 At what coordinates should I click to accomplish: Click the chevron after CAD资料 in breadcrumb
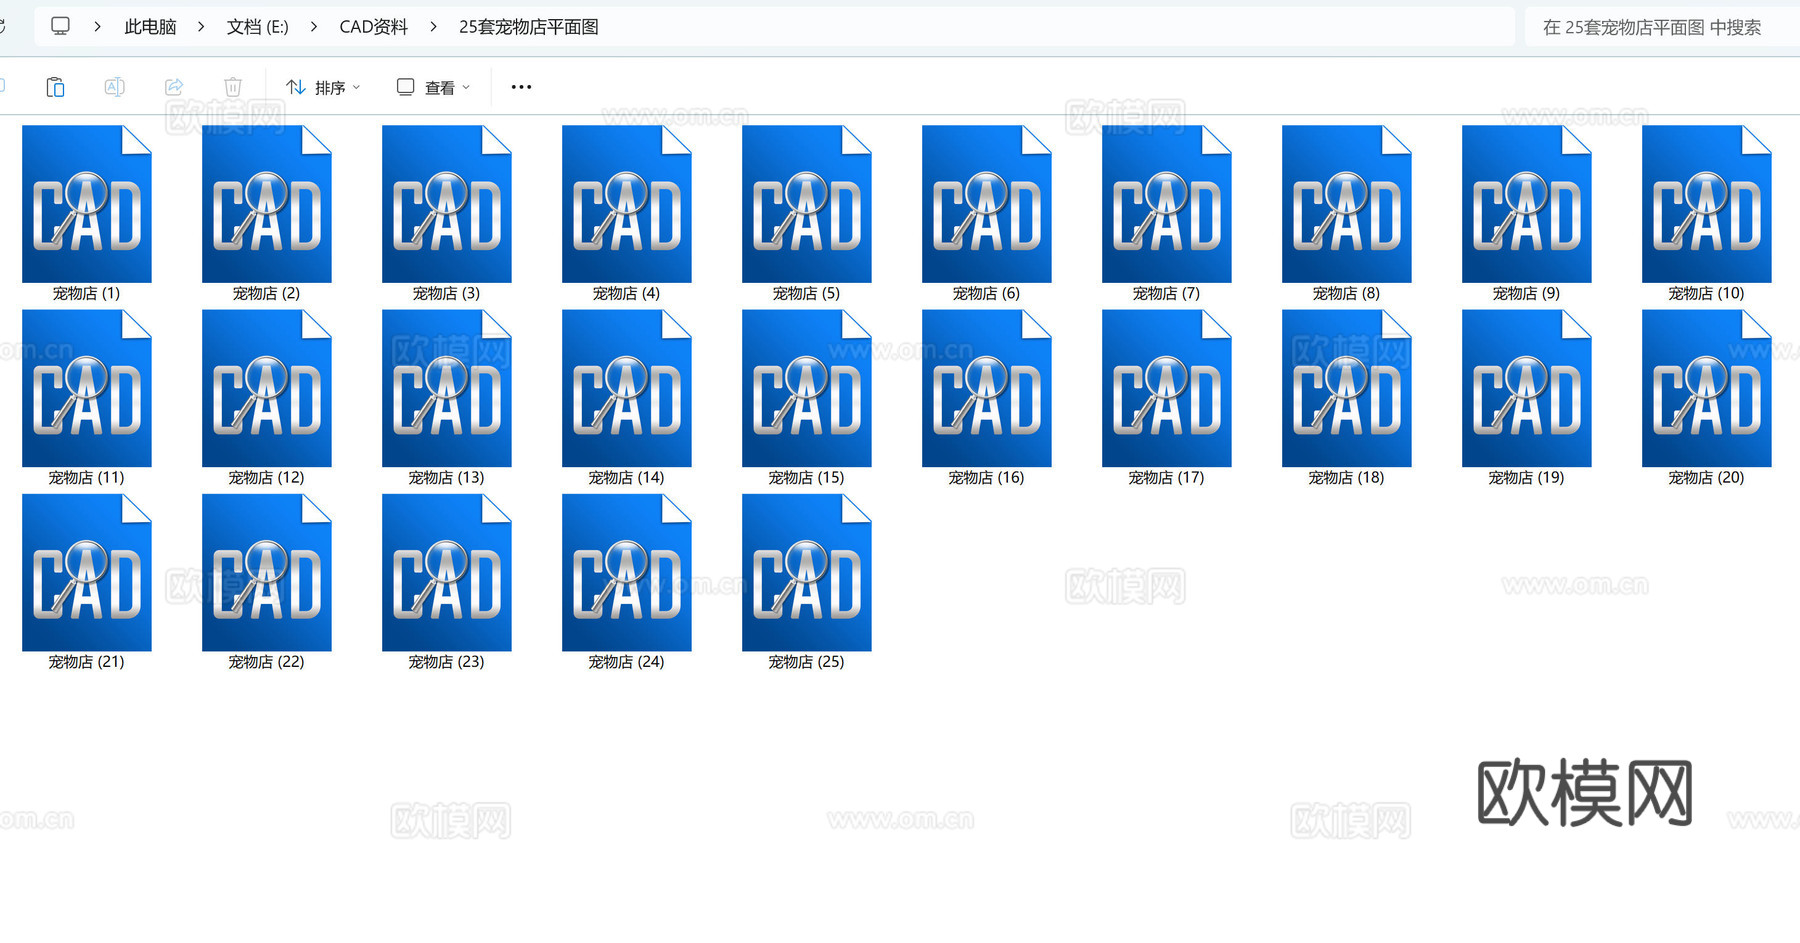click(432, 27)
